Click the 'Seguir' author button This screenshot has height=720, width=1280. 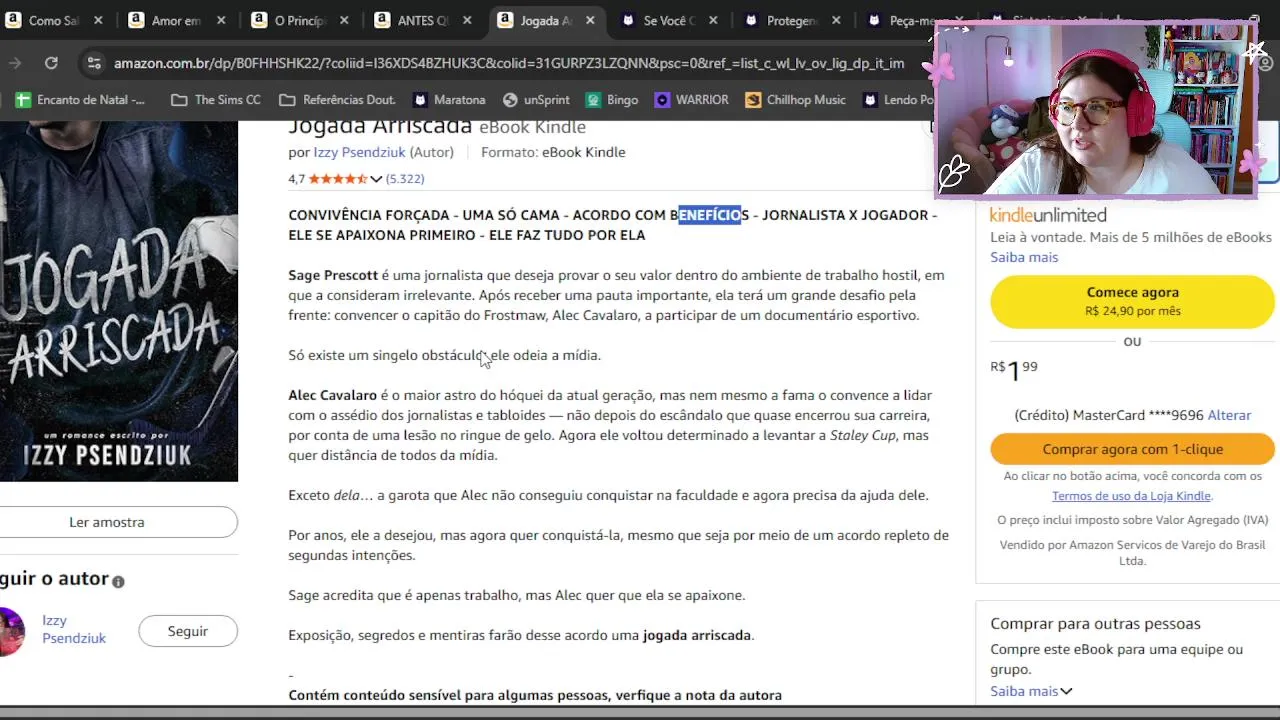pyautogui.click(x=188, y=631)
